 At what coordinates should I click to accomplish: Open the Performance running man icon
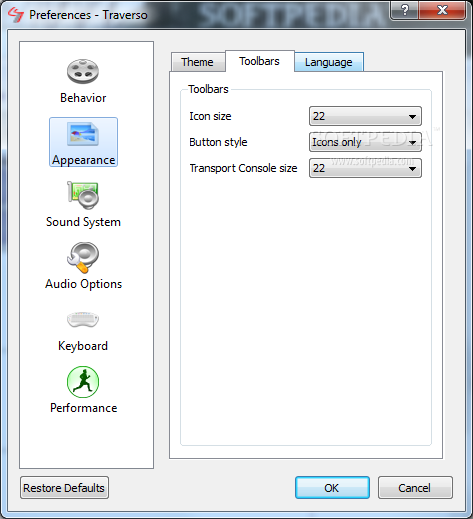[83, 382]
